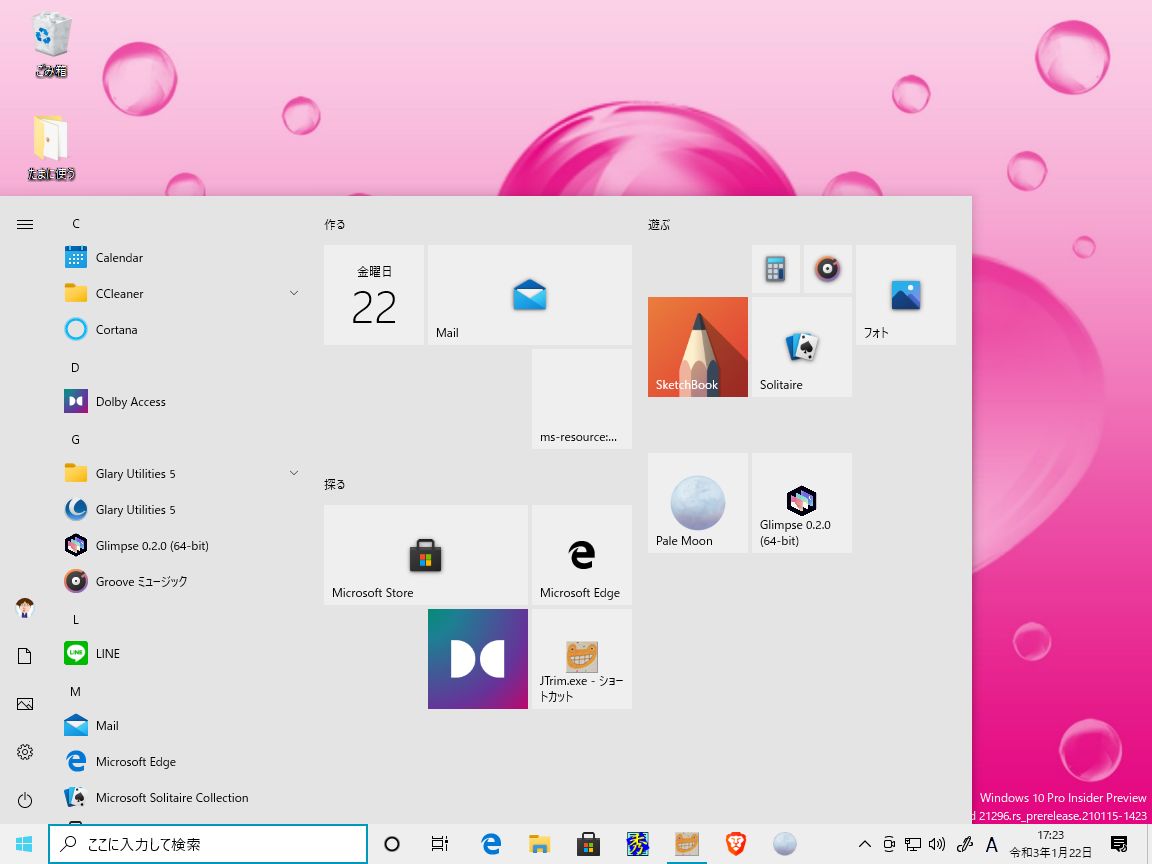This screenshot has width=1152, height=864.
Task: Open Glimpse 0.2.0 (64-bit) in the app list
Action: [x=180, y=545]
